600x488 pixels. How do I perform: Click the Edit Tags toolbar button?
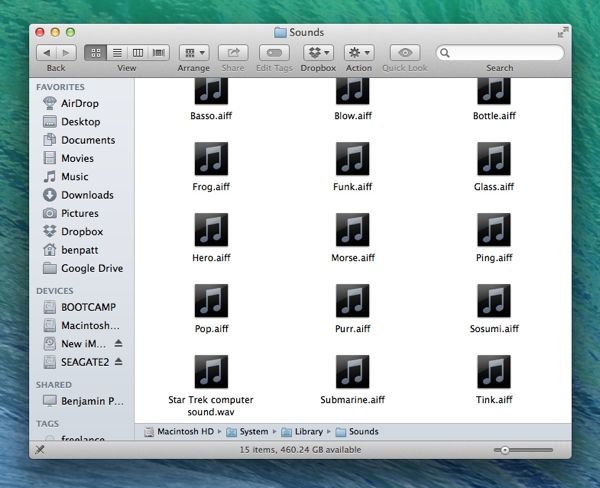(x=274, y=53)
